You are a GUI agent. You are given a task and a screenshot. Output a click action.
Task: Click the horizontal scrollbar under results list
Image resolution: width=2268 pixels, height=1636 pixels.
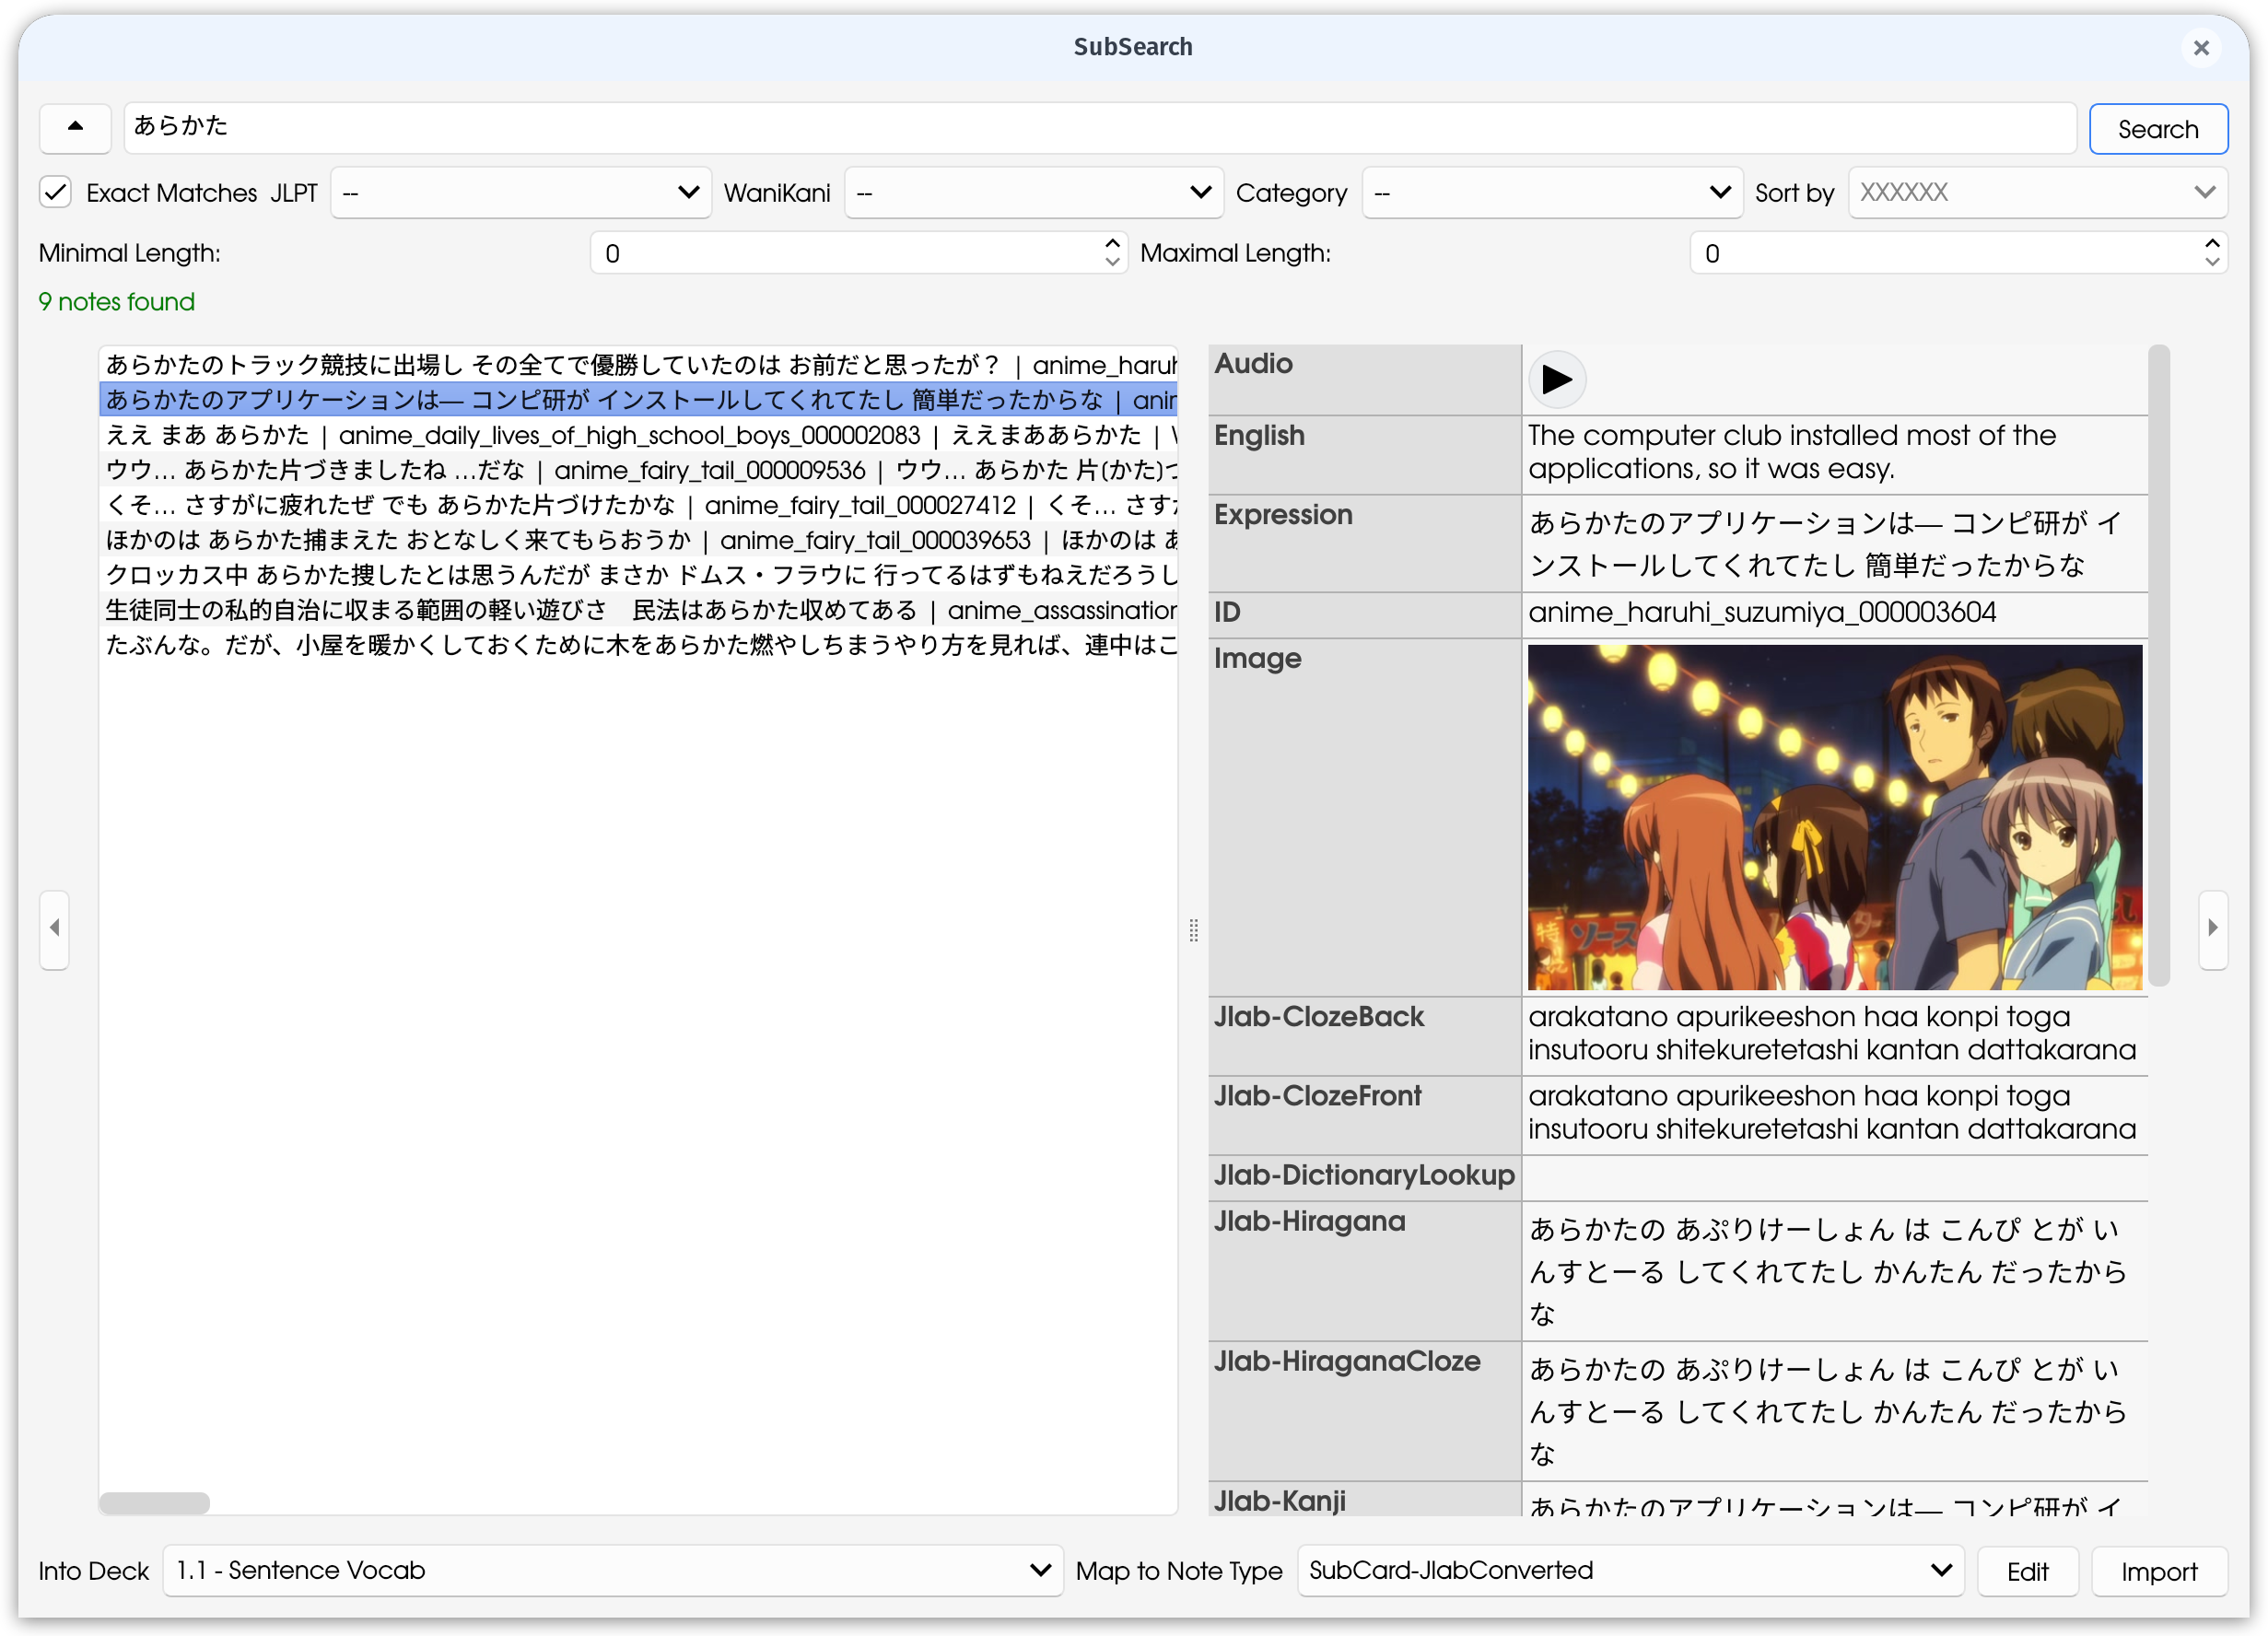point(155,1502)
